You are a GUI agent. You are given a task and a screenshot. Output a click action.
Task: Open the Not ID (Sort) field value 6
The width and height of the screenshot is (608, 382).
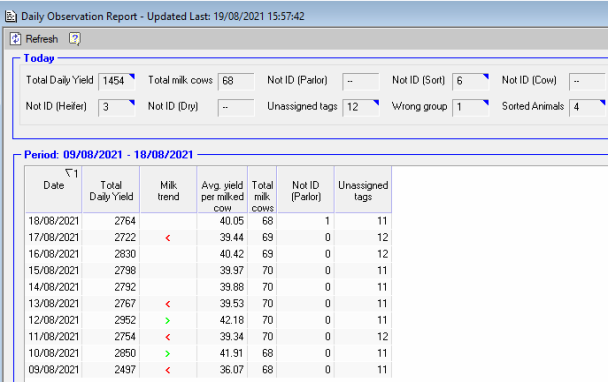[x=470, y=81]
